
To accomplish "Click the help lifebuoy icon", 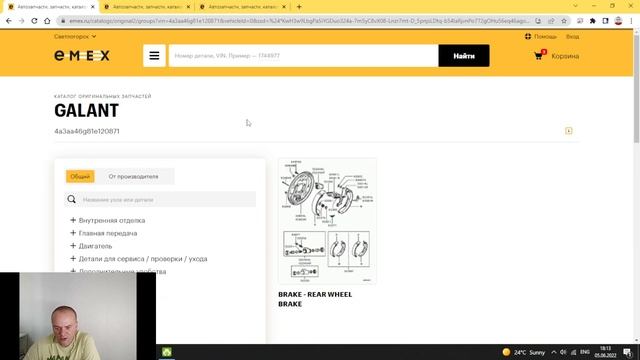I will click(528, 36).
